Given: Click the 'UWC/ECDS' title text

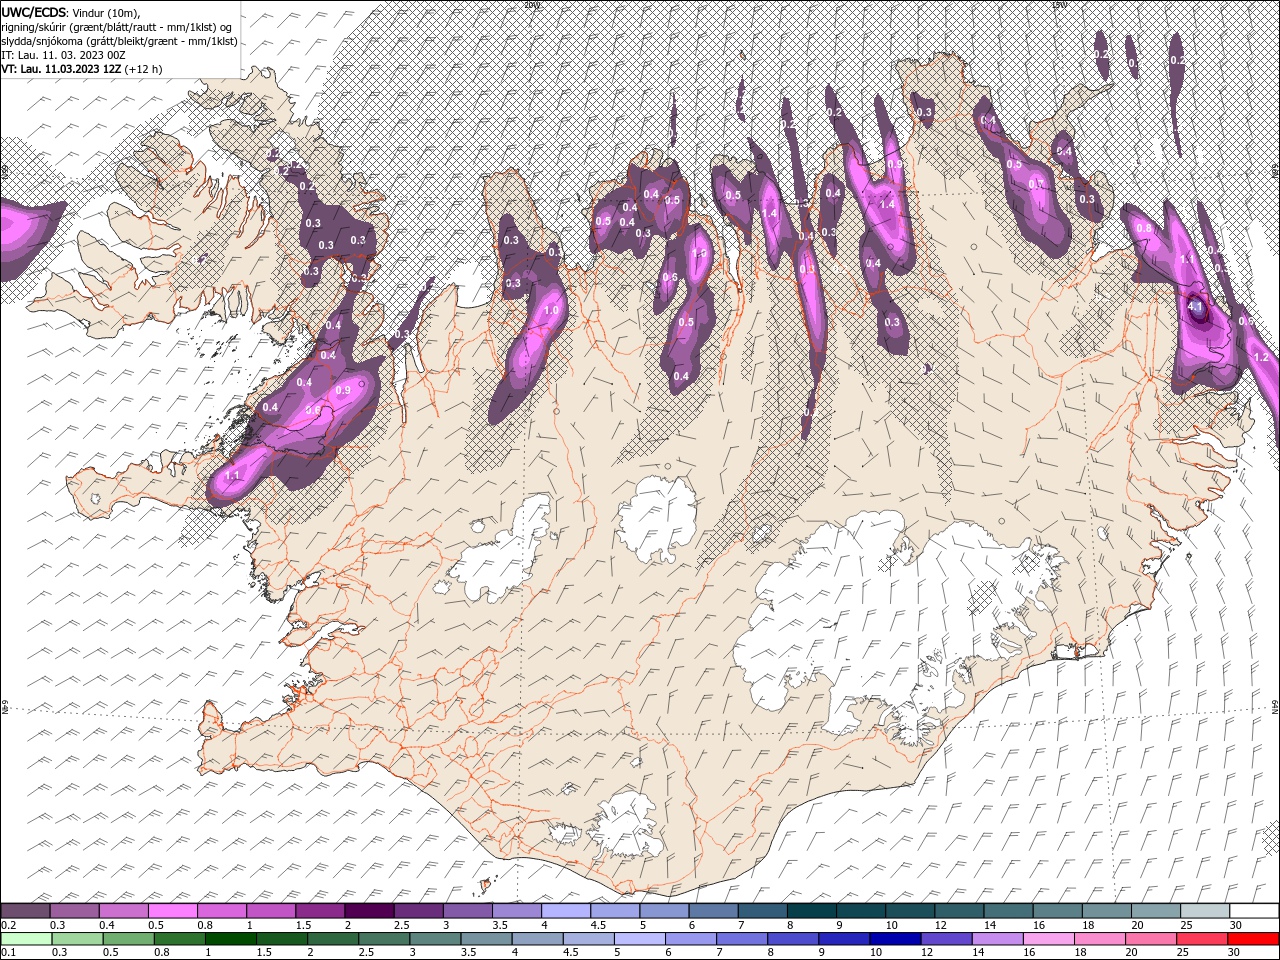Looking at the screenshot, I should coord(35,11).
